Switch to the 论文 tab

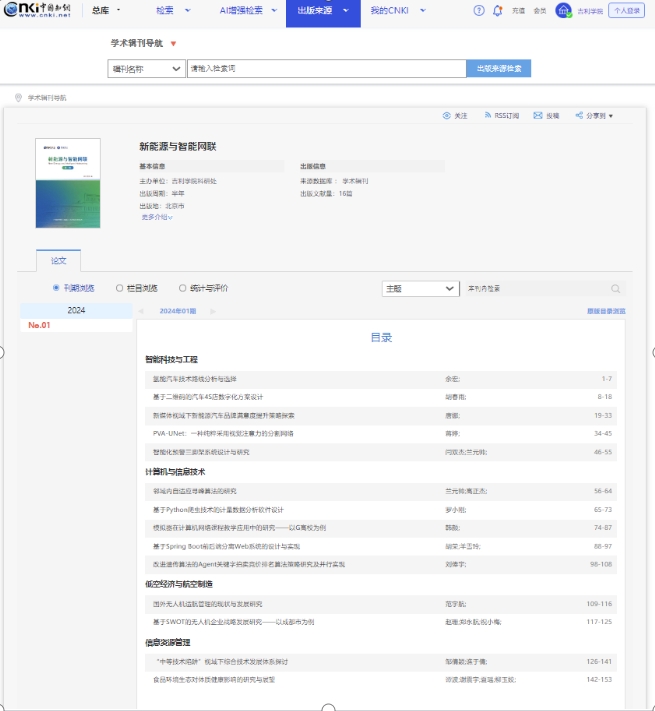pyautogui.click(x=58, y=260)
